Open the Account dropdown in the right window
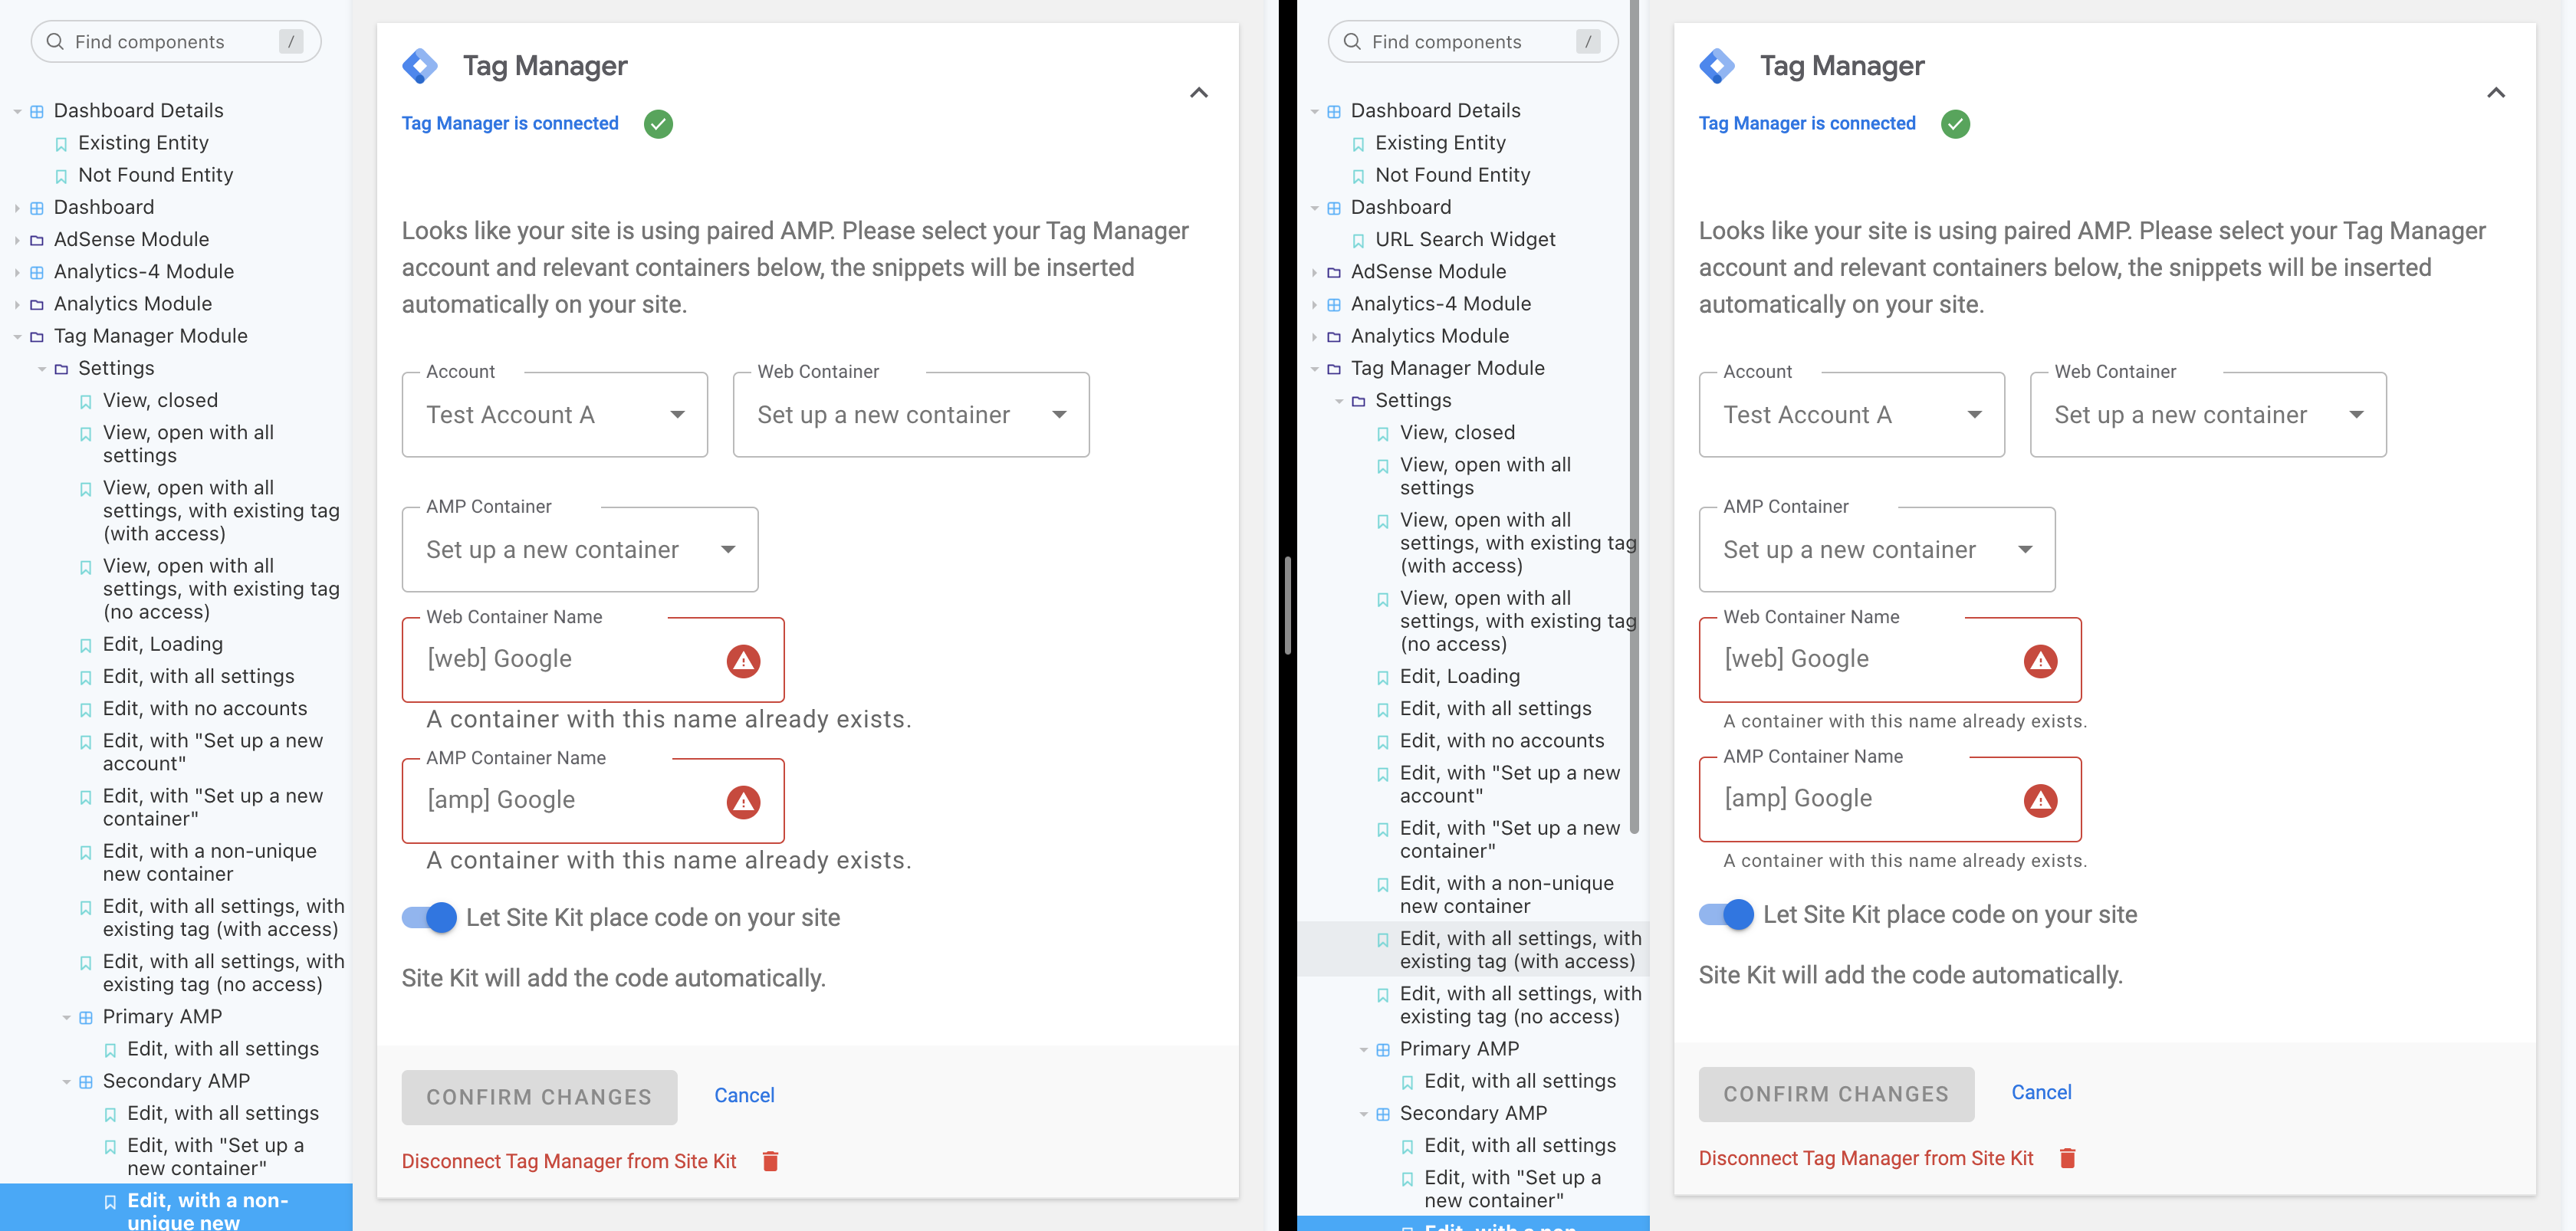The image size is (2576, 1231). (1852, 415)
